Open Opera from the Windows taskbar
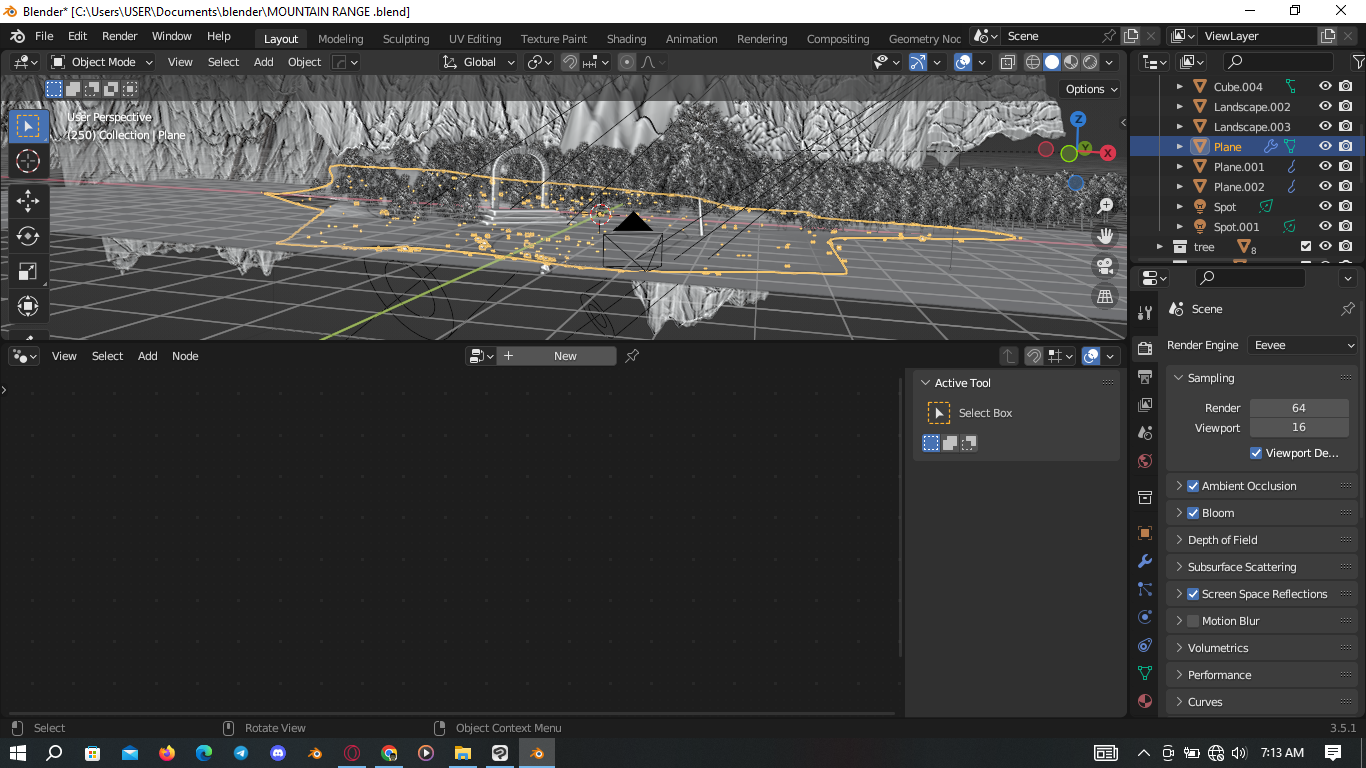This screenshot has width=1366, height=768. (352, 753)
